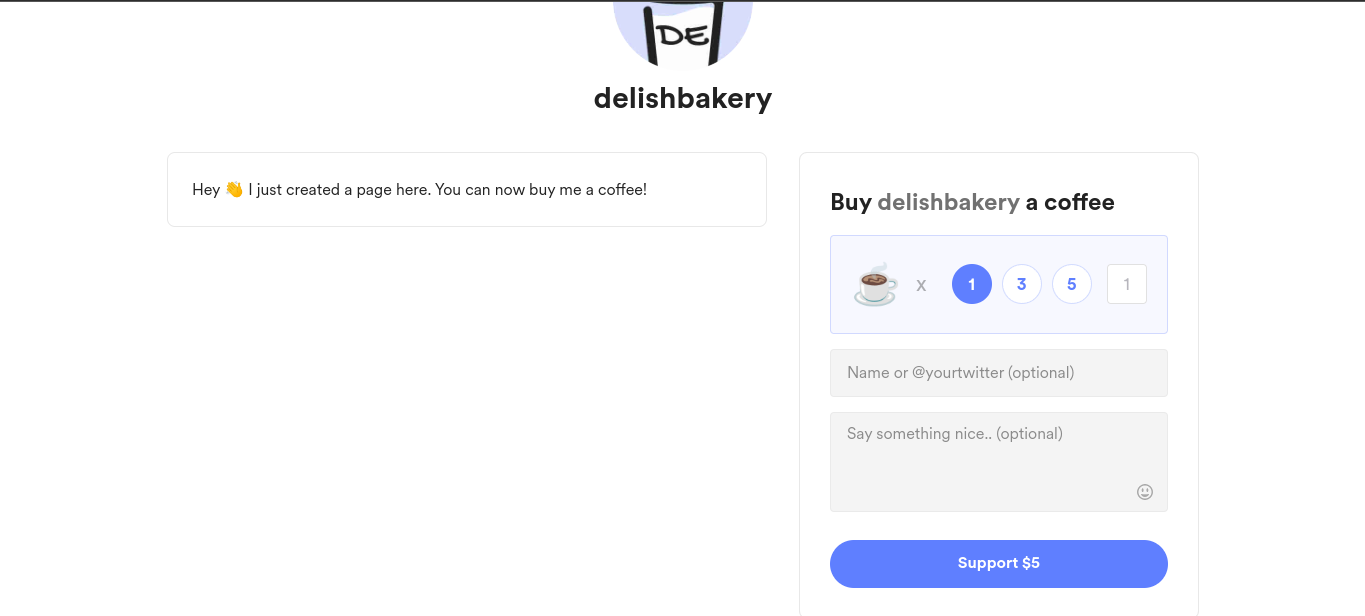Screen dimensions: 1365x616
Task: Open the emoji picker smiley icon
Action: 1145,492
